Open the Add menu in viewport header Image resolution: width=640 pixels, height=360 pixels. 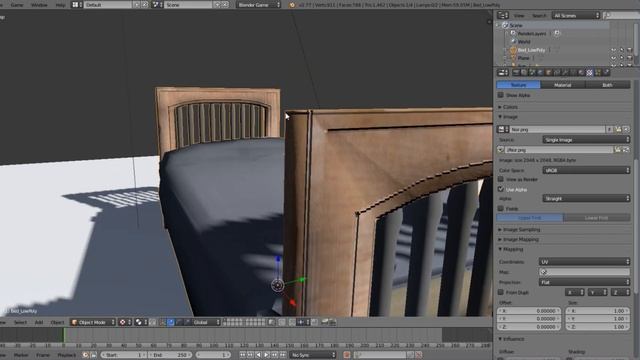39,322
